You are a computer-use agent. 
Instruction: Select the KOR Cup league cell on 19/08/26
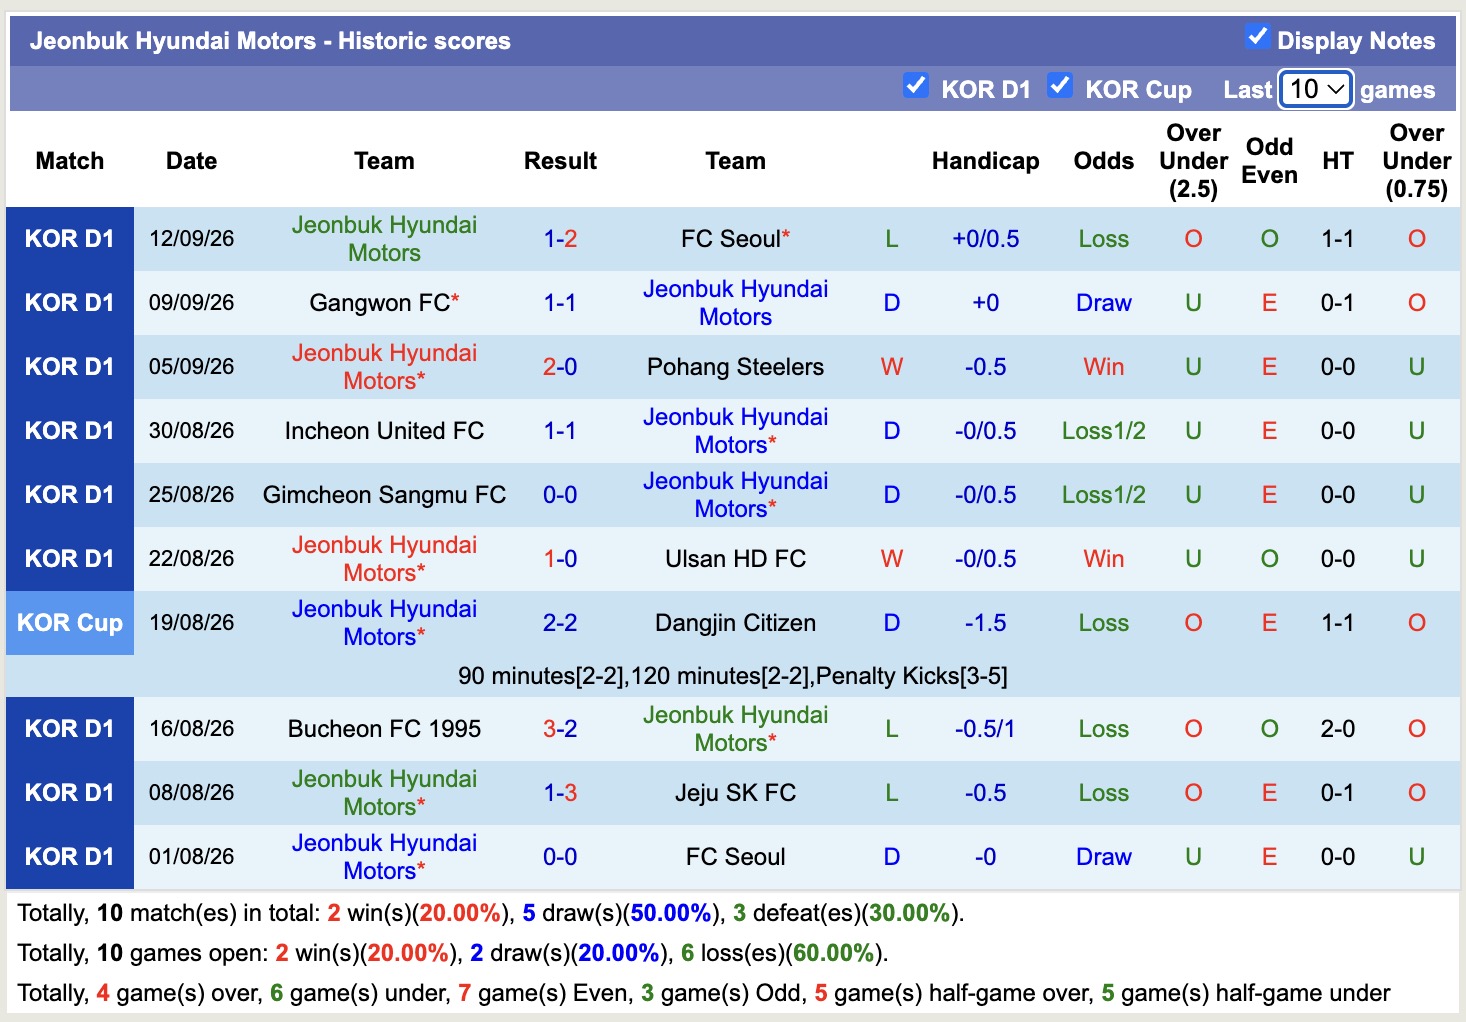tap(70, 623)
